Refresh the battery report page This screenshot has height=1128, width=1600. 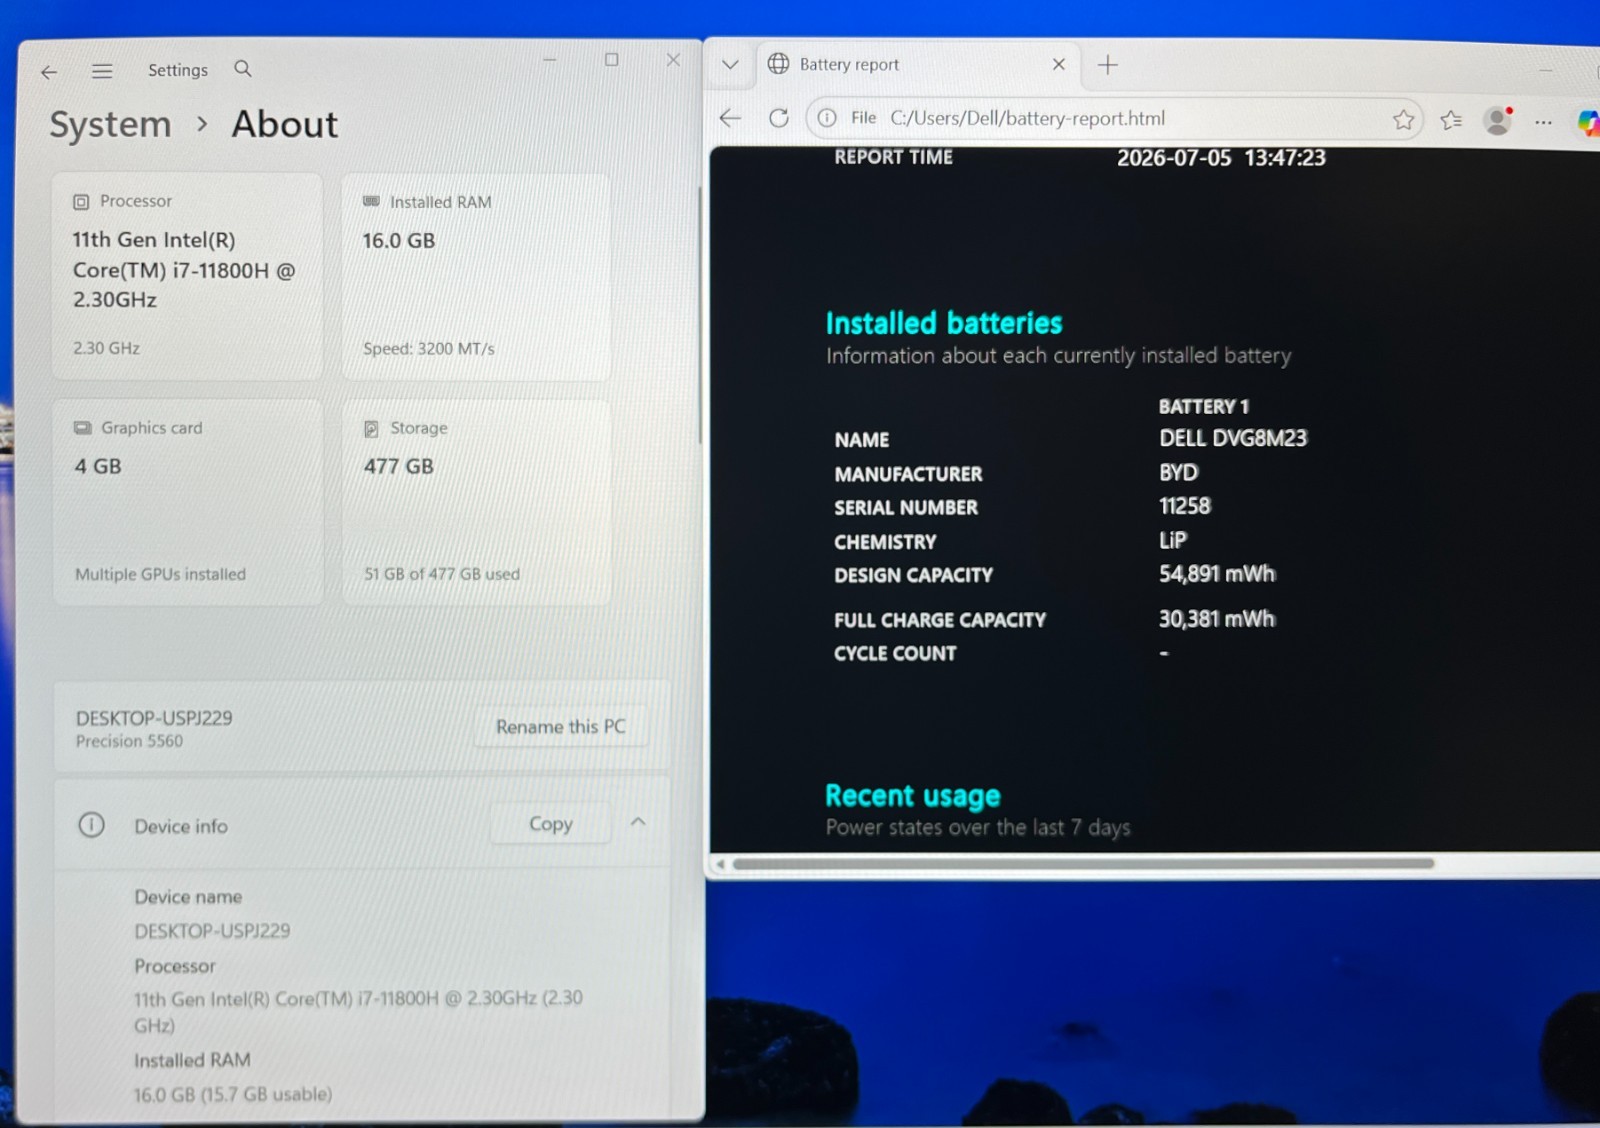tap(779, 118)
